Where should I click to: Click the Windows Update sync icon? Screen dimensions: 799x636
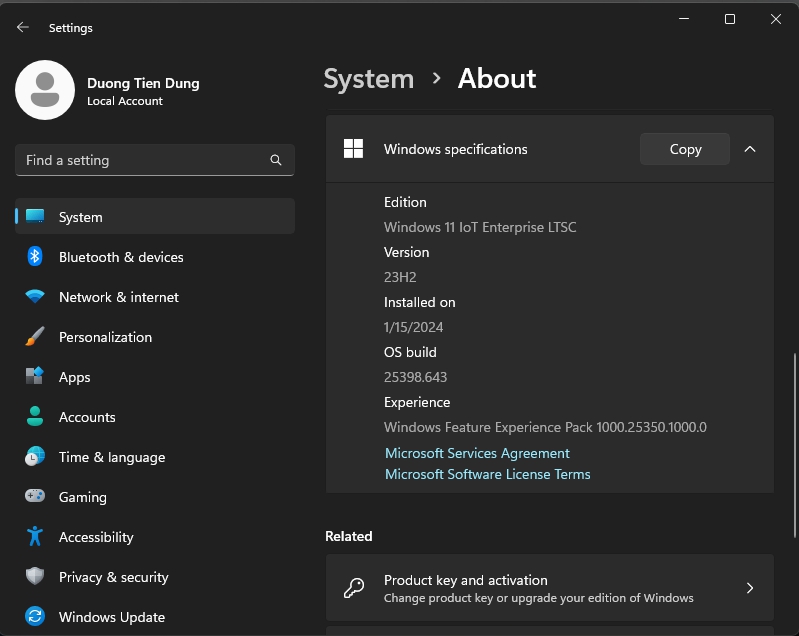35,617
